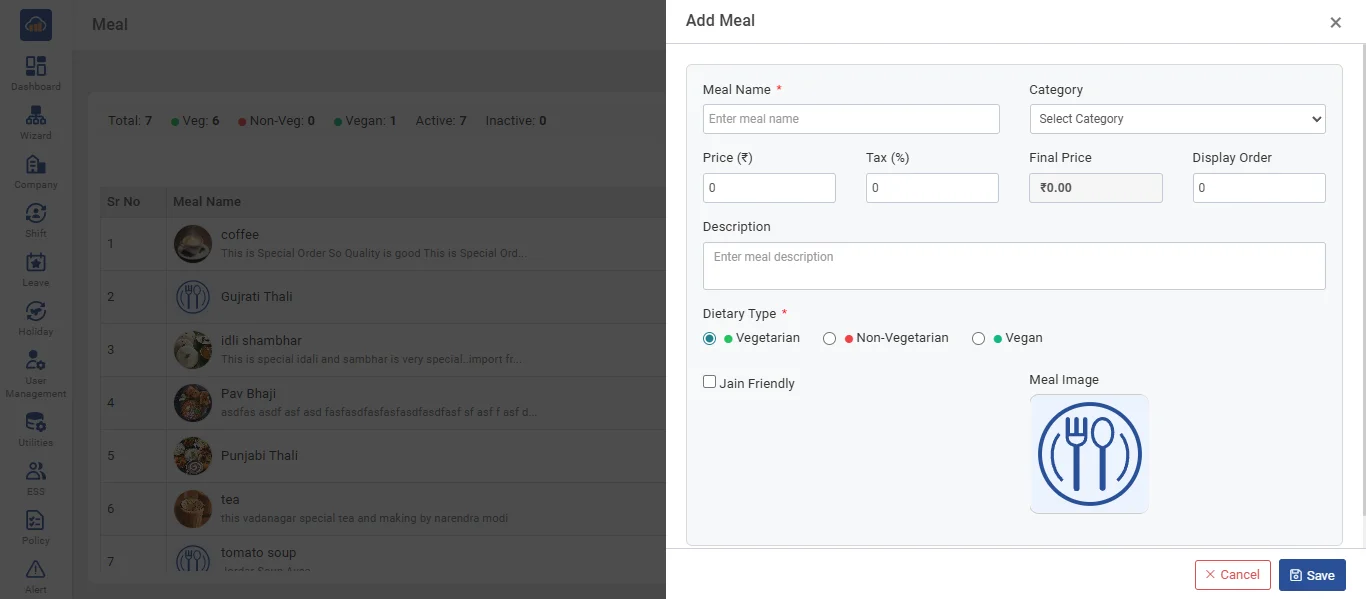Click the Total: 7 count
Image resolution: width=1366 pixels, height=599 pixels.
pyautogui.click(x=130, y=121)
